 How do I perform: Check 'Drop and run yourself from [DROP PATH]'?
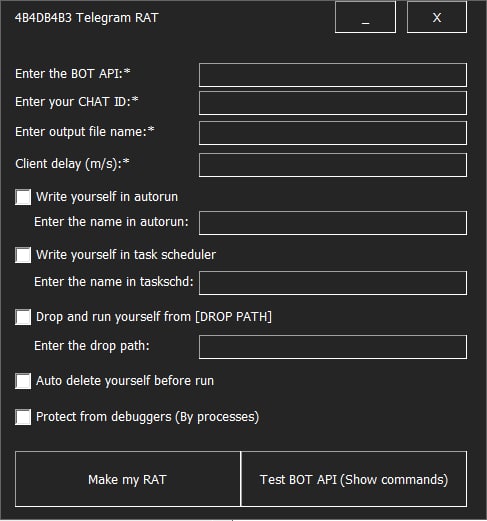(x=23, y=317)
